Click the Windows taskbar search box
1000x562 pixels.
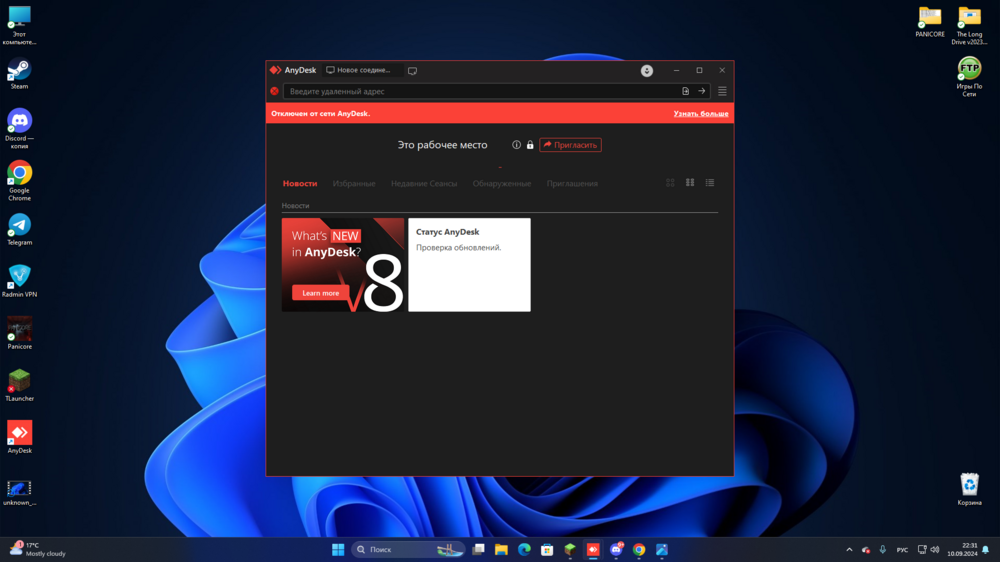point(408,549)
